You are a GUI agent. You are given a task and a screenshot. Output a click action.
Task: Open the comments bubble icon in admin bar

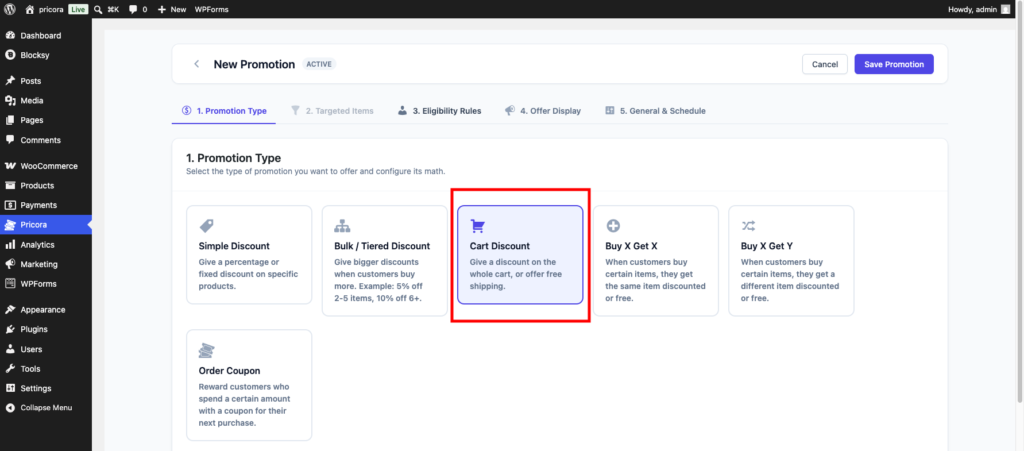coord(133,10)
